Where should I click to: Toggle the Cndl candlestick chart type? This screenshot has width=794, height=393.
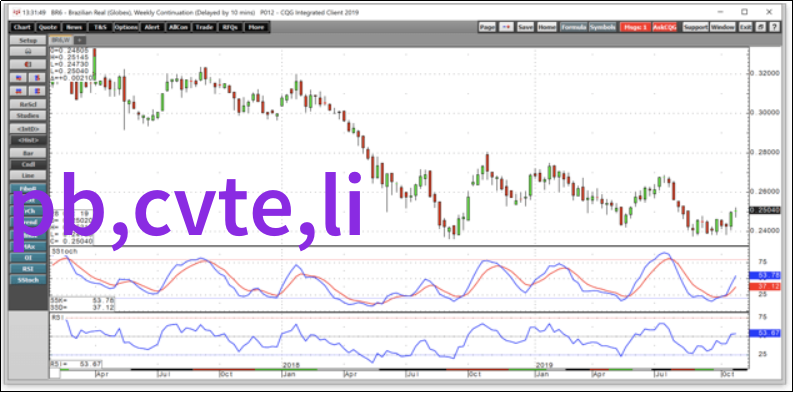pyautogui.click(x=28, y=165)
